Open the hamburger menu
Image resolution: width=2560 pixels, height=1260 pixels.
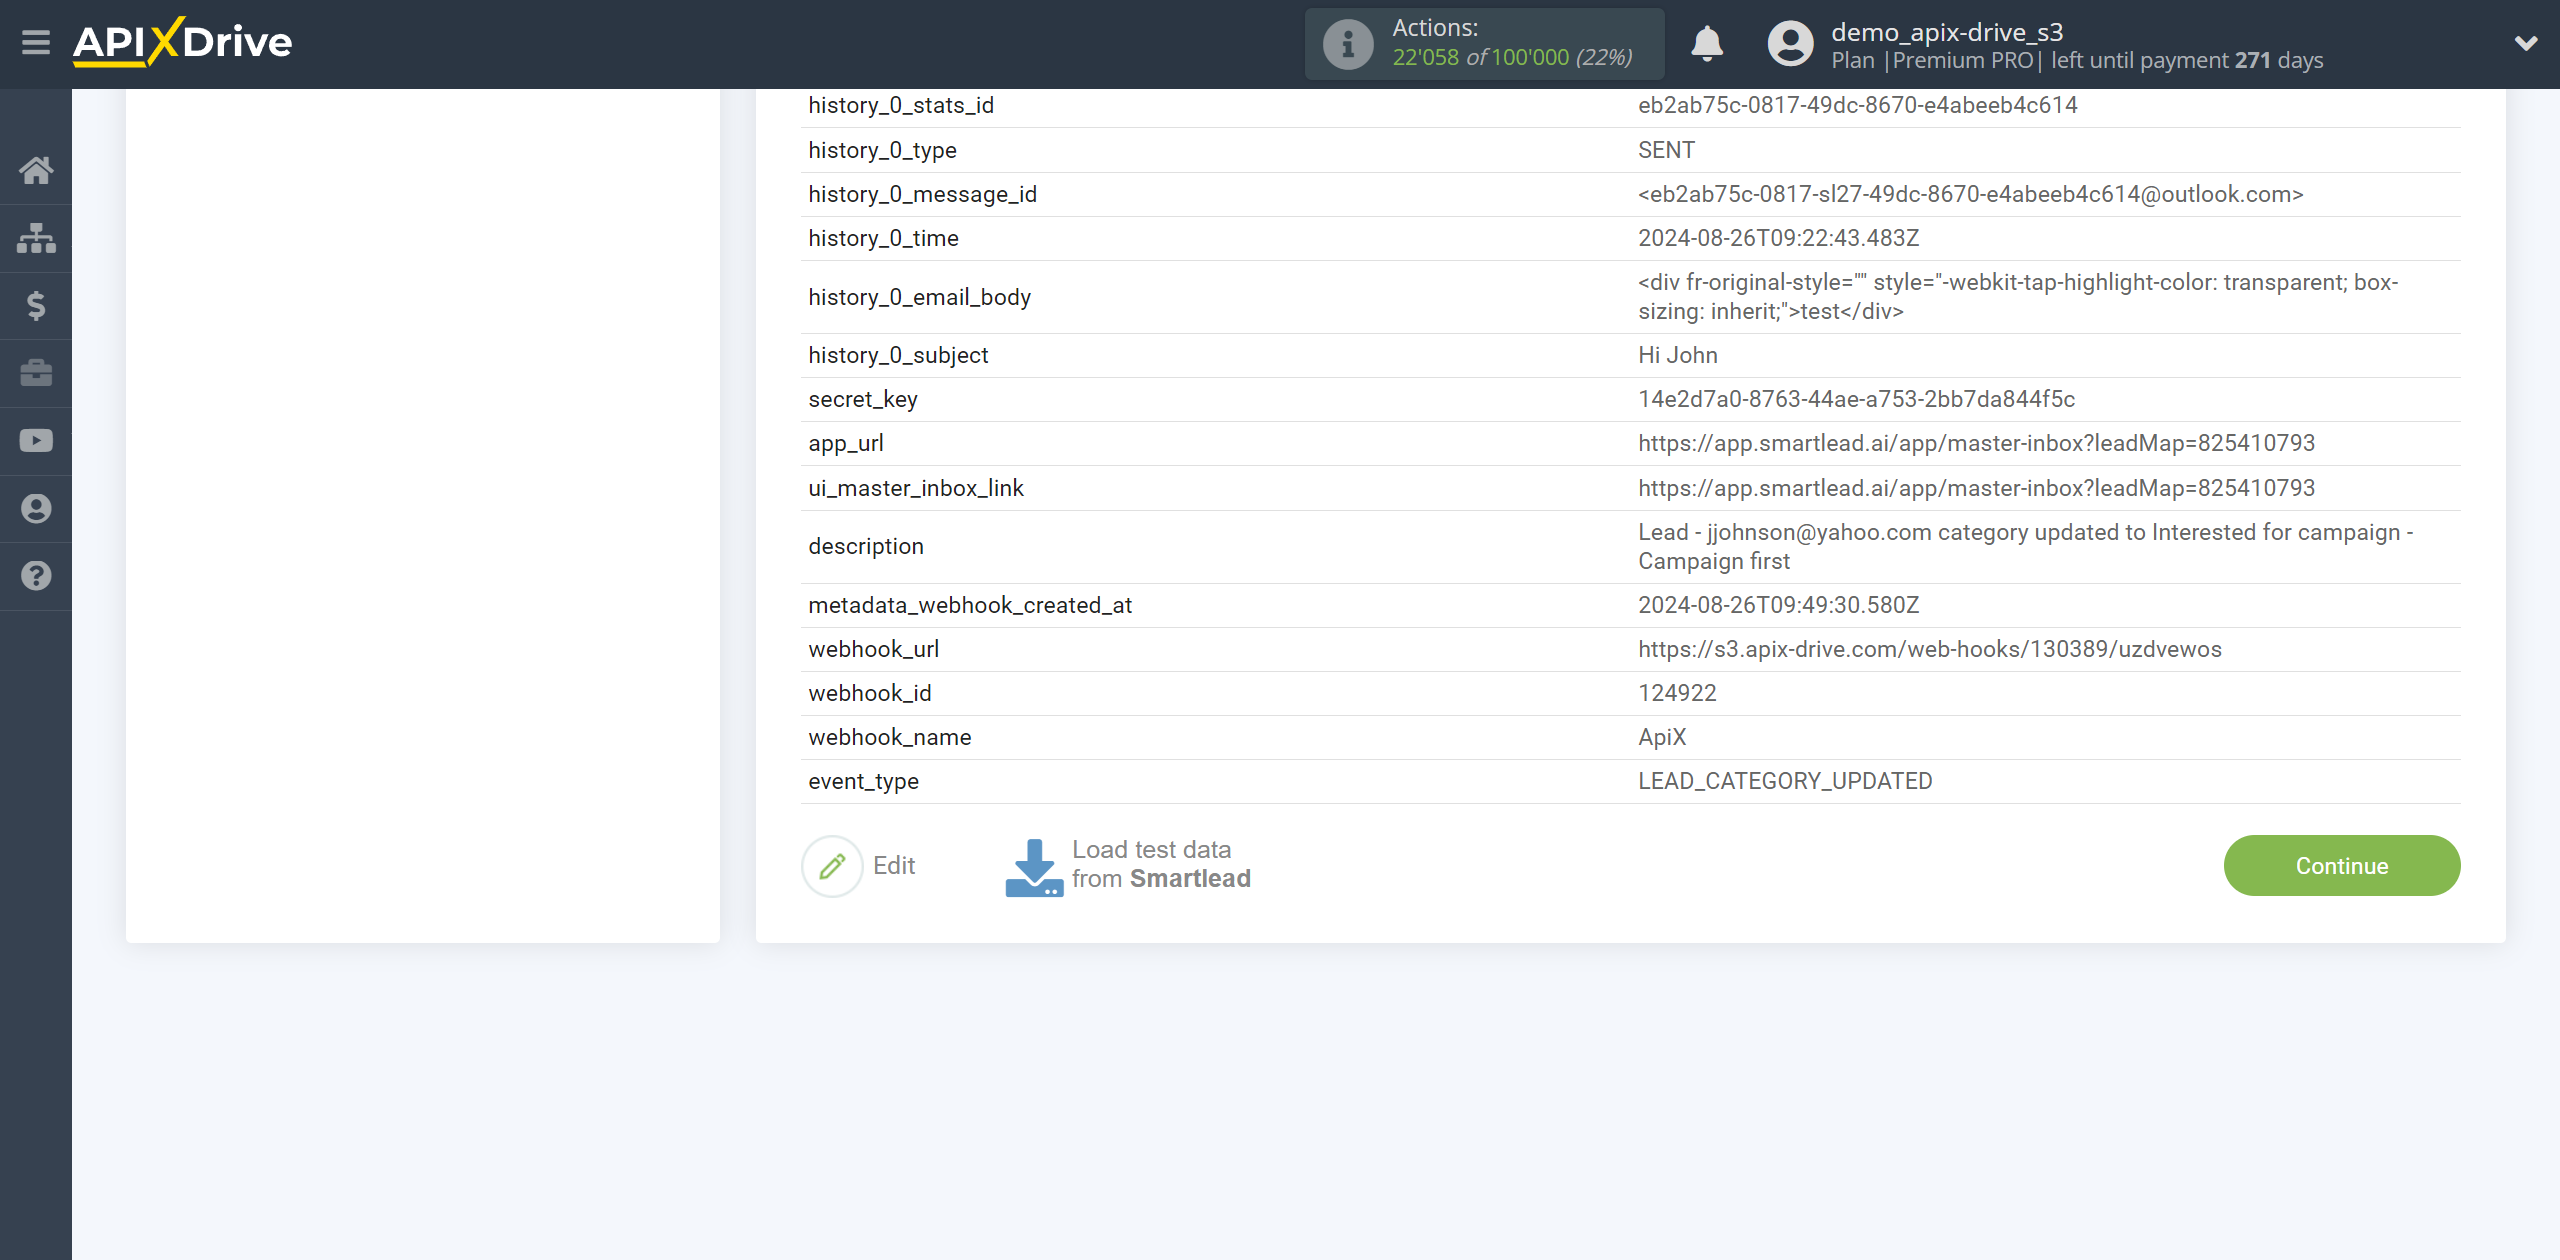pyautogui.click(x=36, y=43)
